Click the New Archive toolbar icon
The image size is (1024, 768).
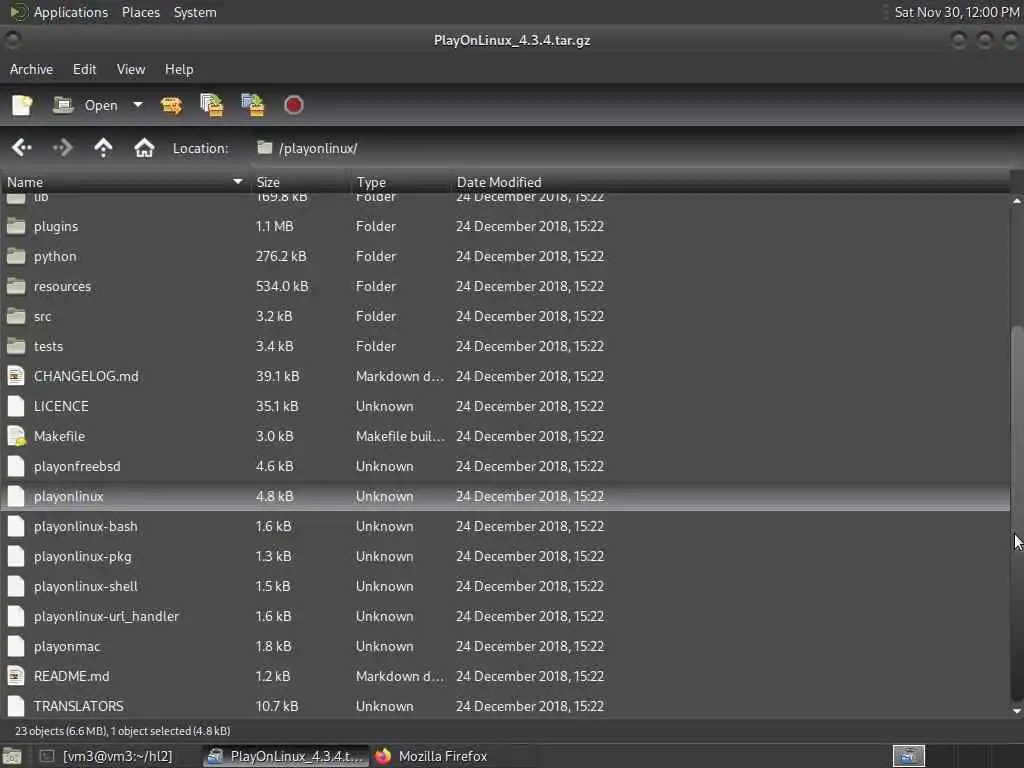(22, 105)
